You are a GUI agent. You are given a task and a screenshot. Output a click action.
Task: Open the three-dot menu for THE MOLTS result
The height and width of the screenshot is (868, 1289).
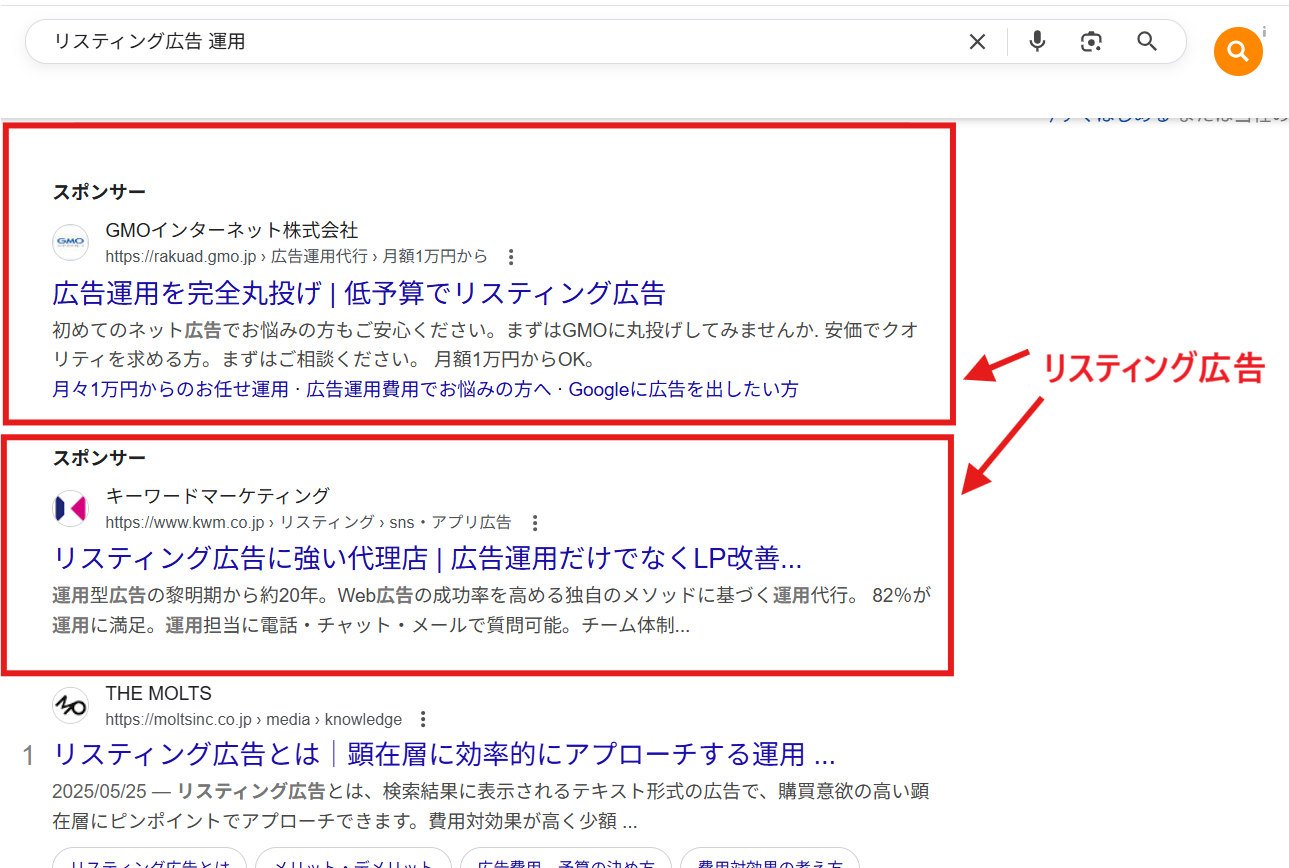423,720
